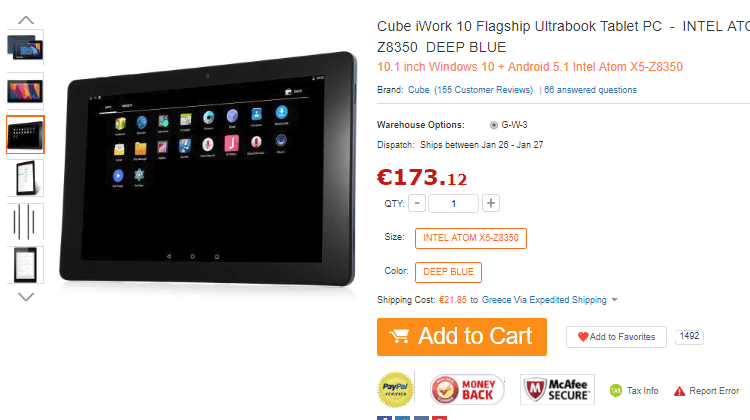The width and height of the screenshot is (750, 420).
Task: Open 155 Customer Reviews link
Action: click(x=484, y=90)
